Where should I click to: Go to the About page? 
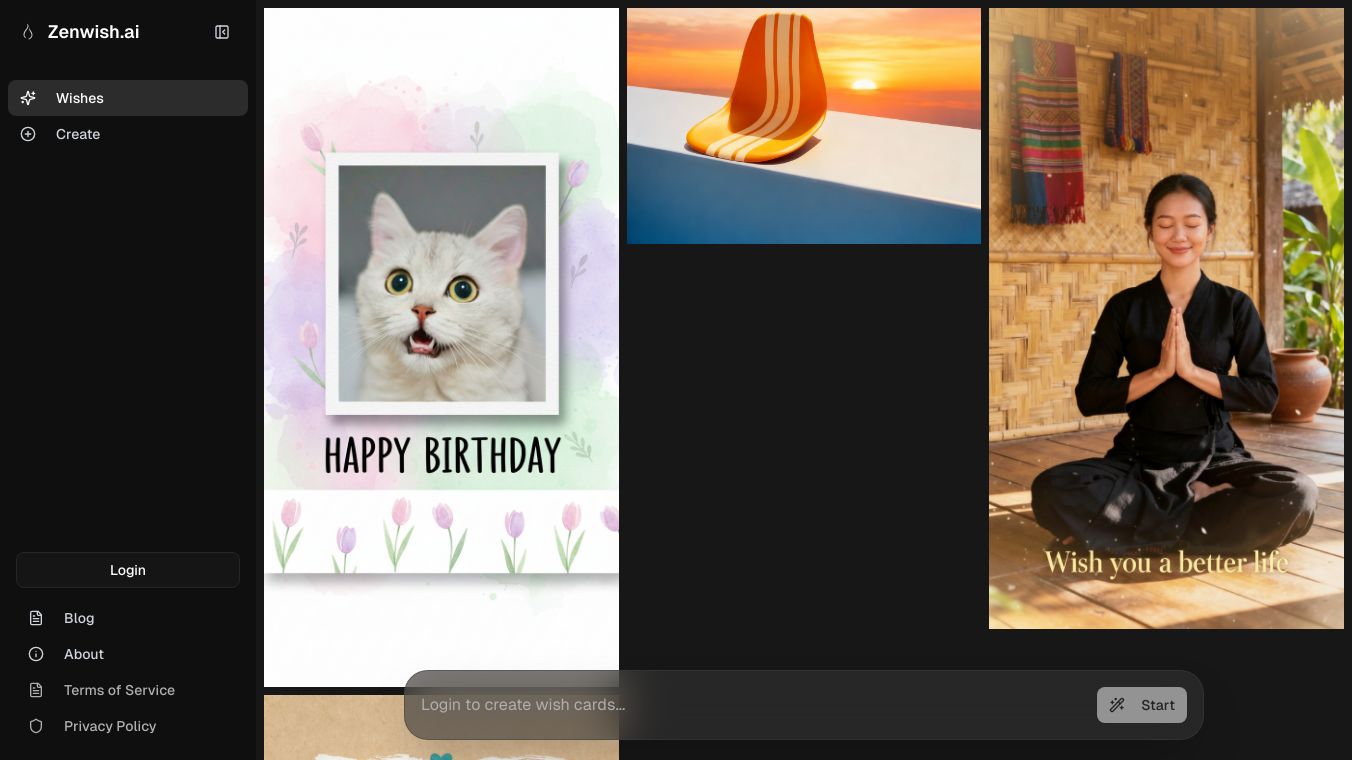[x=128, y=654]
